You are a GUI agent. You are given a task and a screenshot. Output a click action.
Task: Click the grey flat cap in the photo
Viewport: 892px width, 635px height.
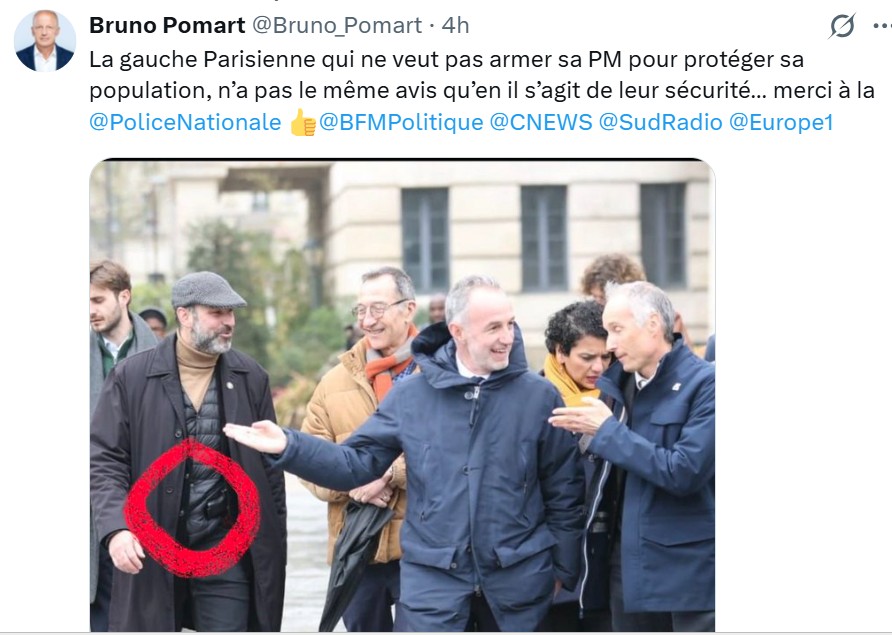[x=208, y=290]
